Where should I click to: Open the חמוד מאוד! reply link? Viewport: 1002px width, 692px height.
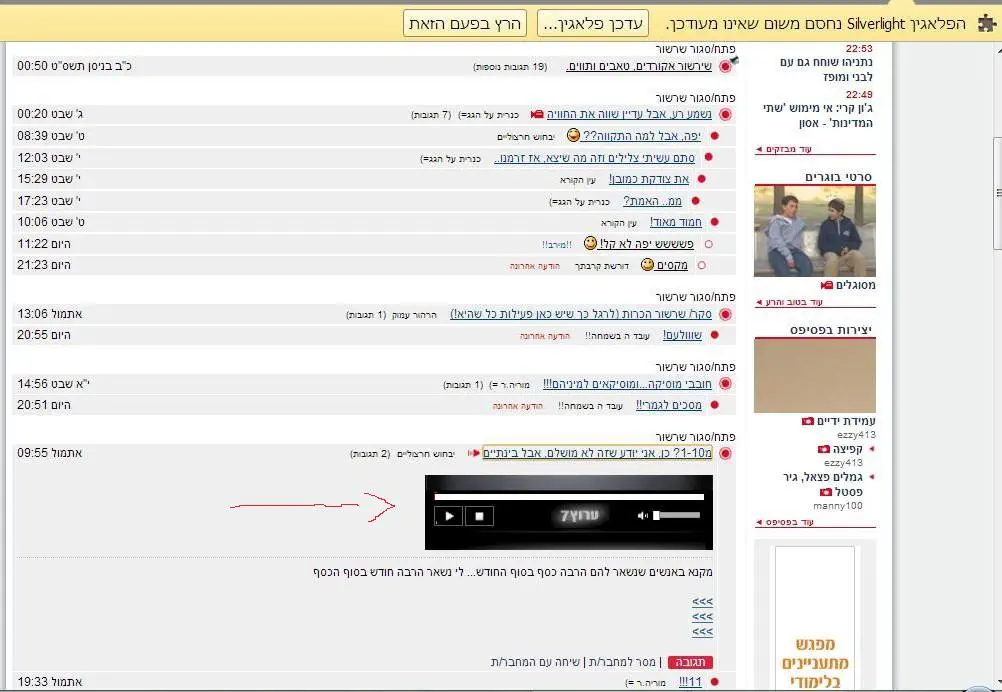tap(676, 222)
